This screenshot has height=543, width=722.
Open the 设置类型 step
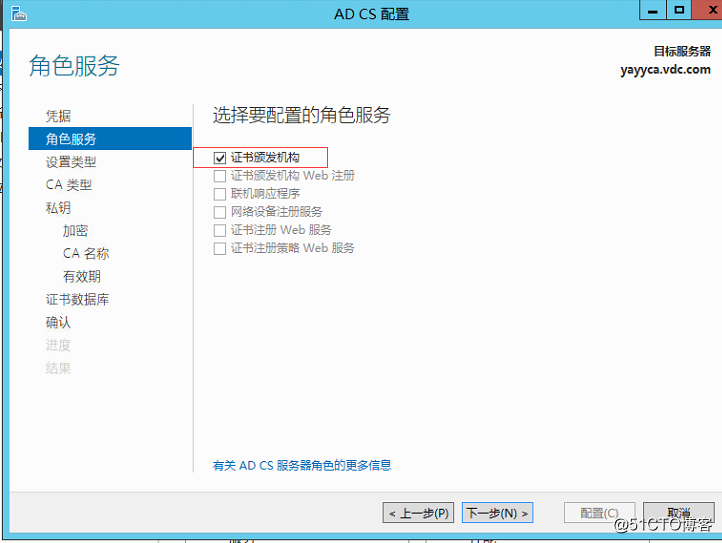[71, 162]
